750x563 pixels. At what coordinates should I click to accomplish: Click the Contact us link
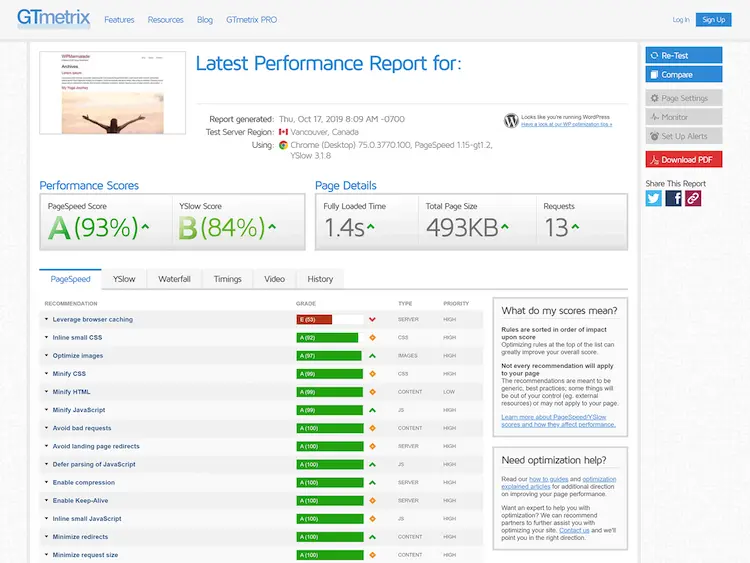pos(574,530)
